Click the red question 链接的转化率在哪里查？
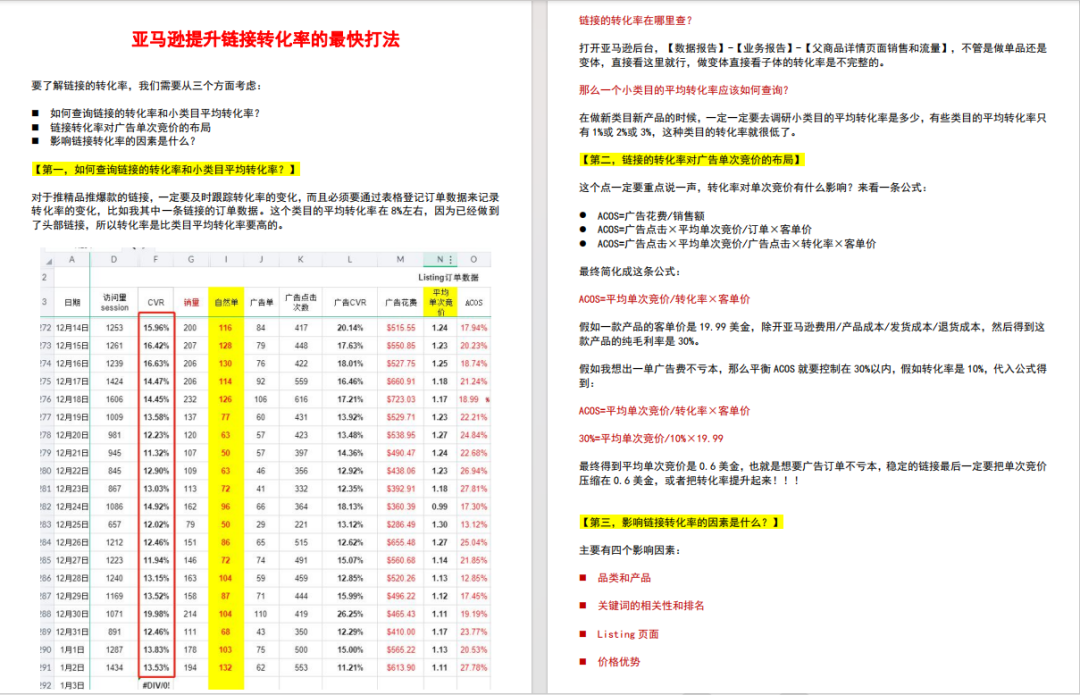1080x695 pixels. pos(636,21)
